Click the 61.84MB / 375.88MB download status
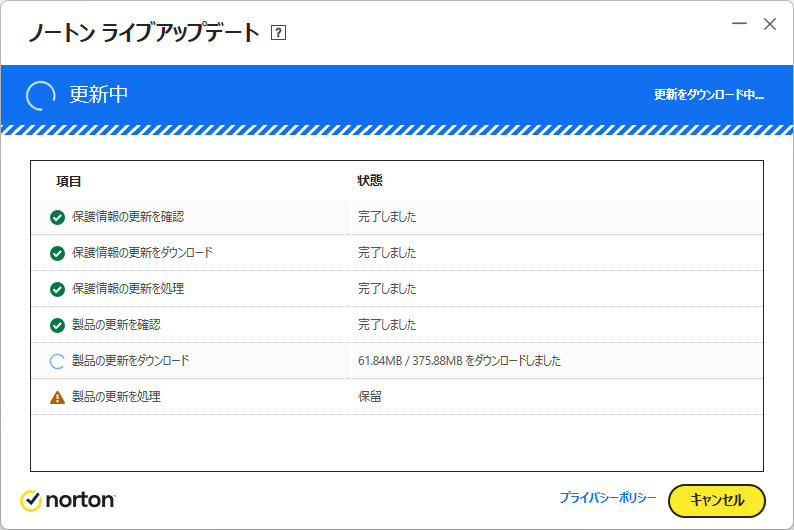Viewport: 794px width, 530px height. click(x=459, y=361)
